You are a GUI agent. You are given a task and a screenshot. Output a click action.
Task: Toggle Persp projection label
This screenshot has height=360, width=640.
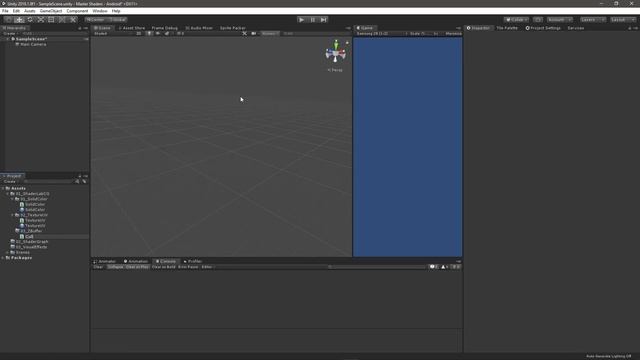335,70
